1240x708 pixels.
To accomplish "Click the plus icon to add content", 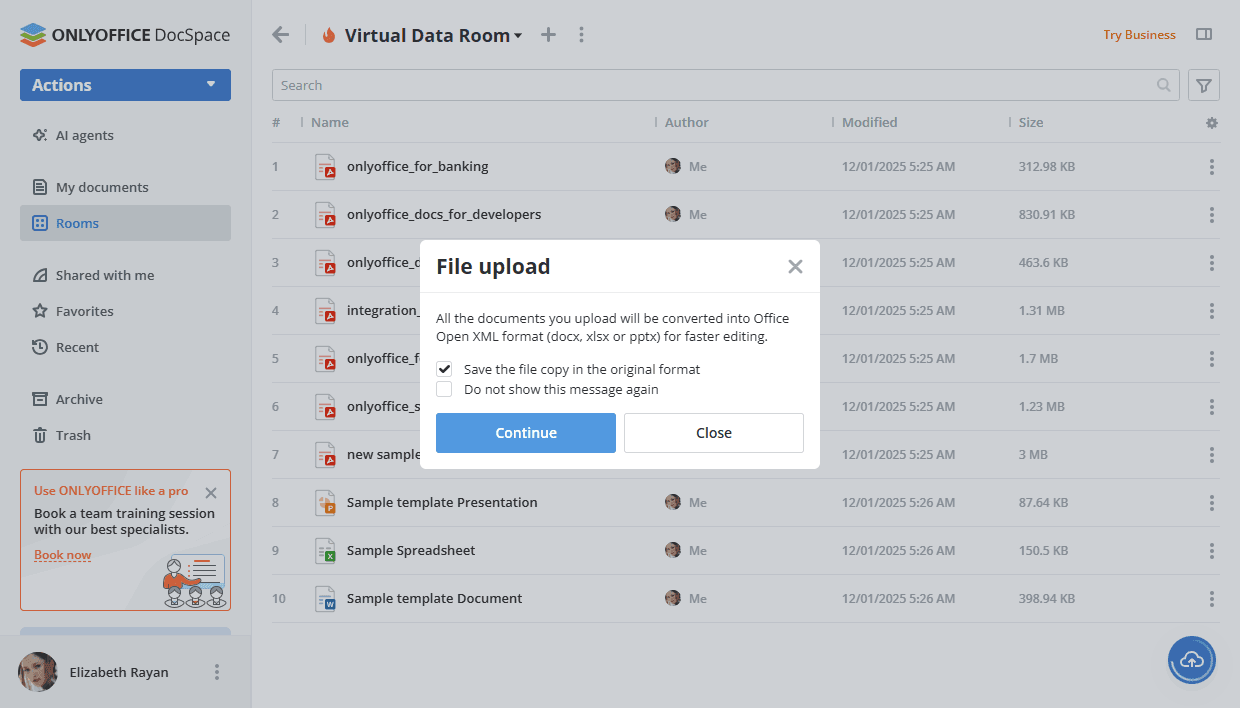I will point(548,35).
